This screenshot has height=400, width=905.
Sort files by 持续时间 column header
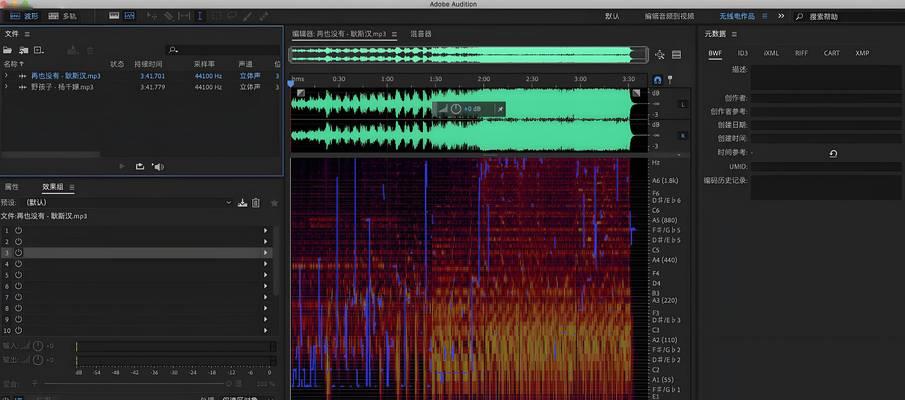pos(148,63)
